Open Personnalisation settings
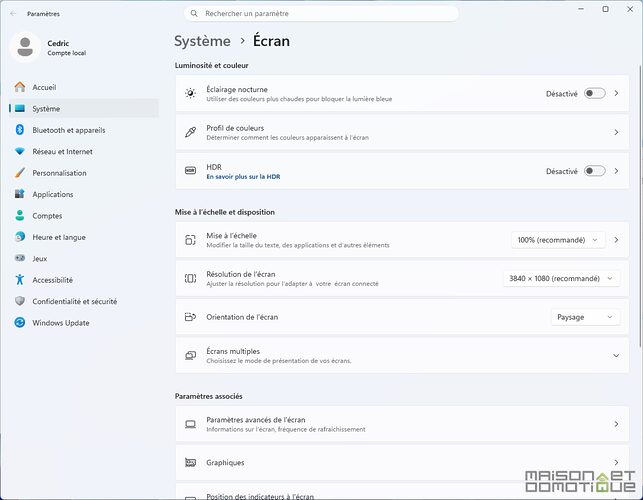Viewport: 643px width, 500px height. click(84, 173)
